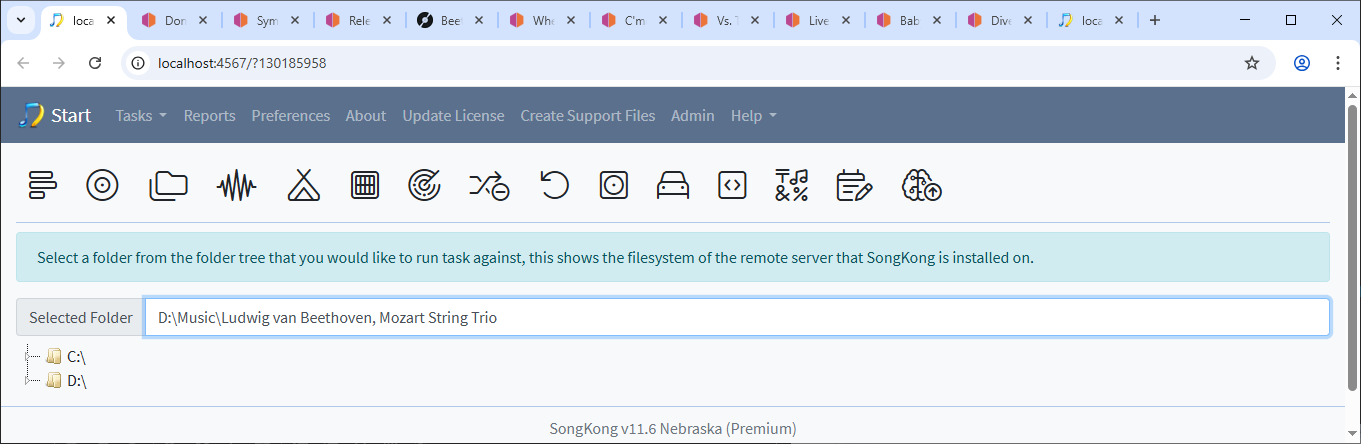The height and width of the screenshot is (444, 1361).
Task: Click the text, music note and percent symbols icon
Action: tap(792, 185)
